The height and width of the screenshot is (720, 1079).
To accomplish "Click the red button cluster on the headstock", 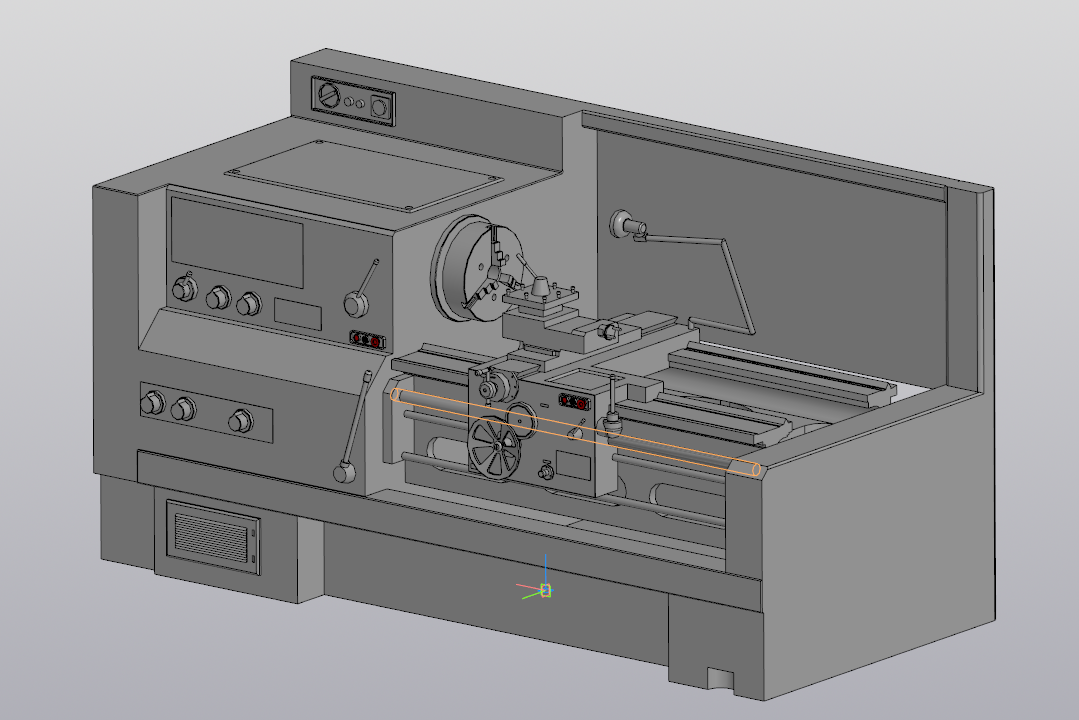I will [366, 339].
